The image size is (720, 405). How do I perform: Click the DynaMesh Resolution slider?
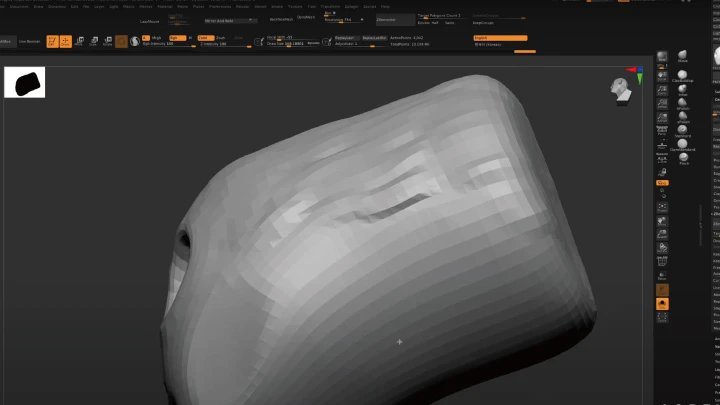343,20
